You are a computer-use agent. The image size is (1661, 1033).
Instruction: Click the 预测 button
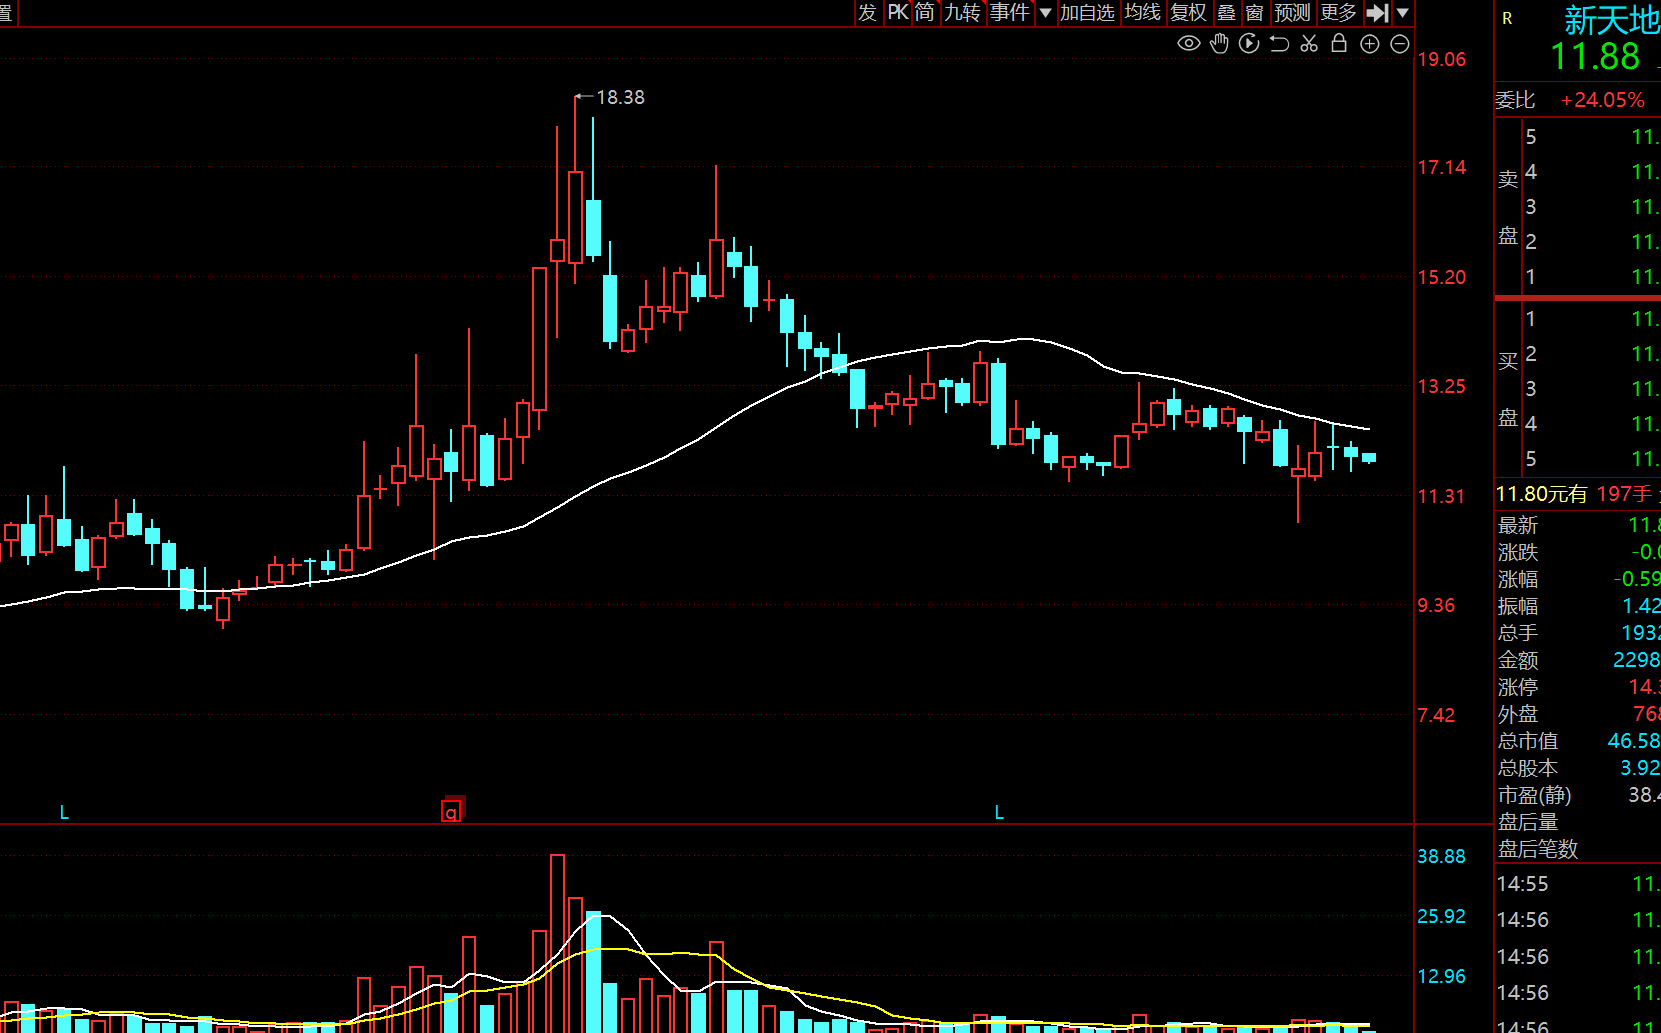coord(1292,13)
